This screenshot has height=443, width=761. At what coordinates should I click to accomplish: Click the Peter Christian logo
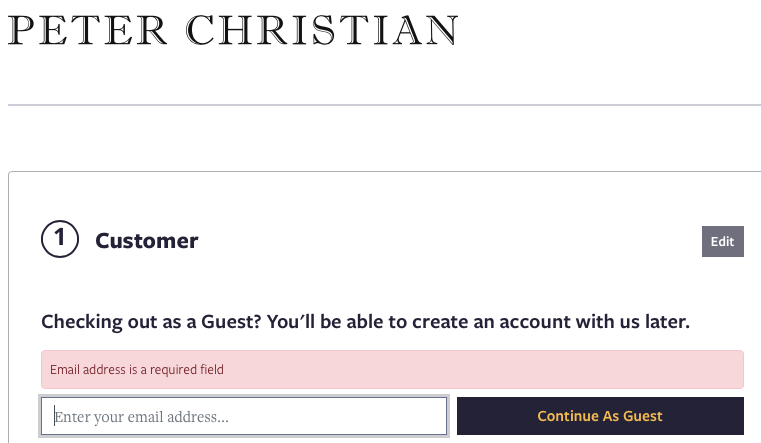click(233, 30)
